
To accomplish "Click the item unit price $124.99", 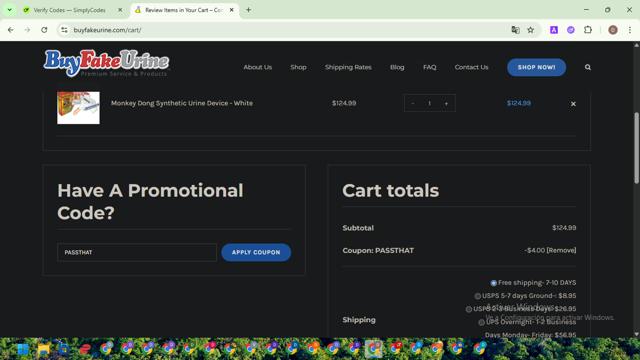I will coord(344,103).
